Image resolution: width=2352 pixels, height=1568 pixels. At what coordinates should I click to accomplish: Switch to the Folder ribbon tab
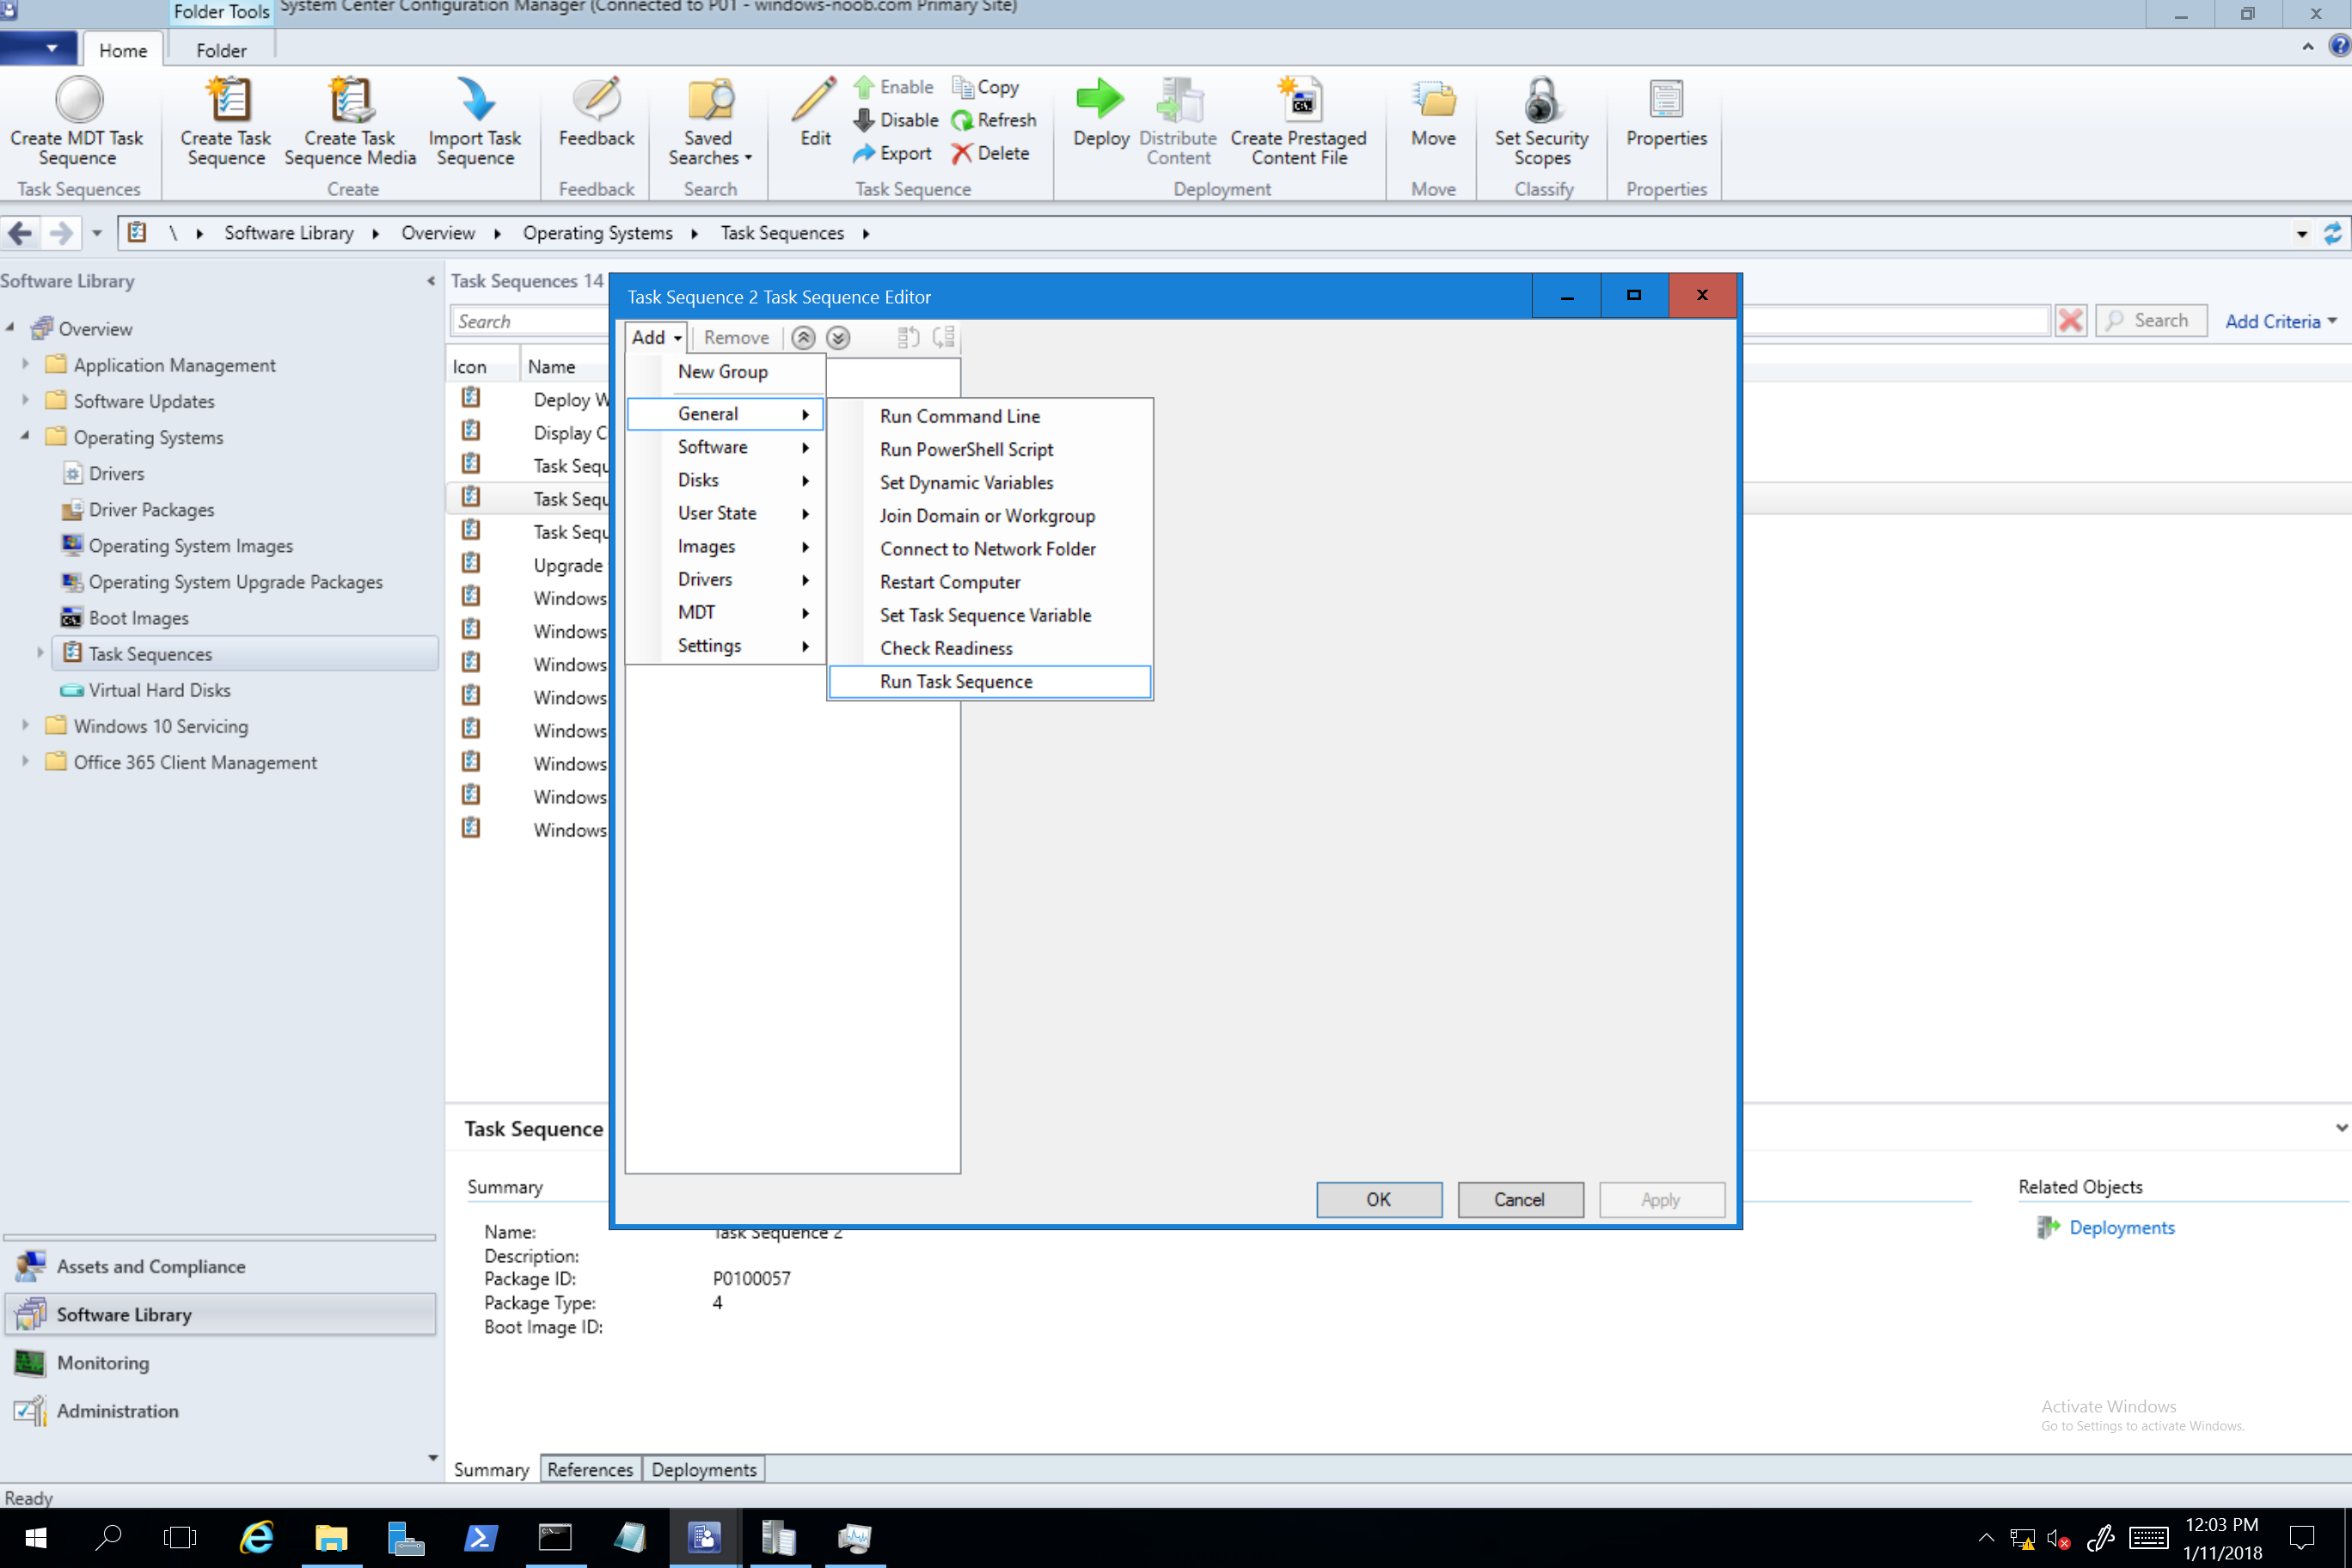click(221, 50)
